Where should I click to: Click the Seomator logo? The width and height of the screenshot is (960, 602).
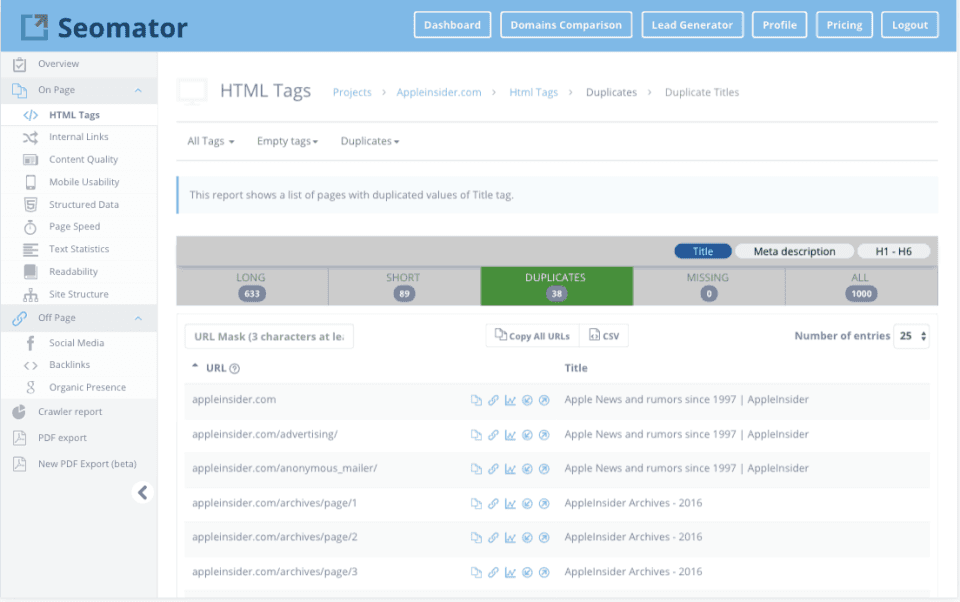[105, 27]
